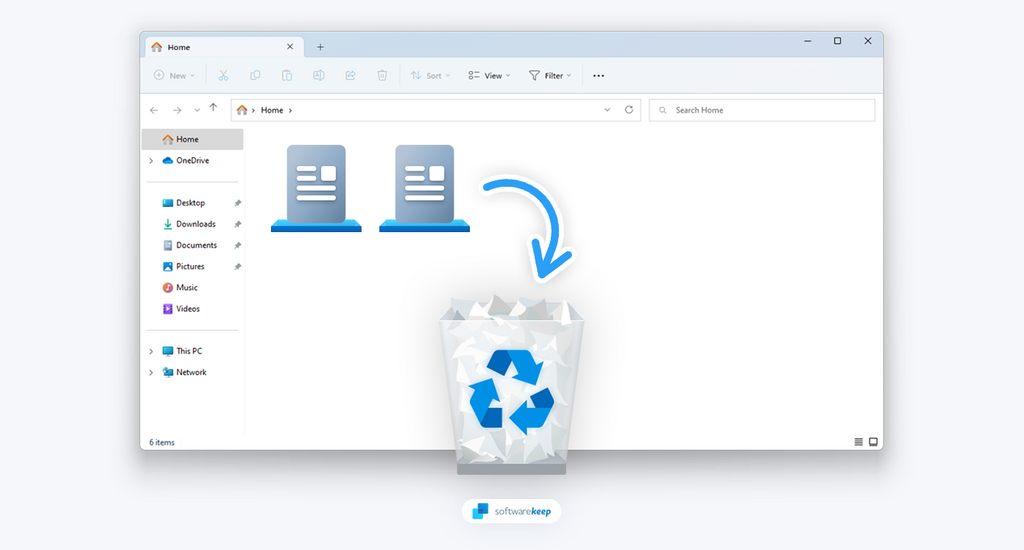The height and width of the screenshot is (550, 1024).
Task: Go up one folder level arrow
Action: [x=213, y=109]
